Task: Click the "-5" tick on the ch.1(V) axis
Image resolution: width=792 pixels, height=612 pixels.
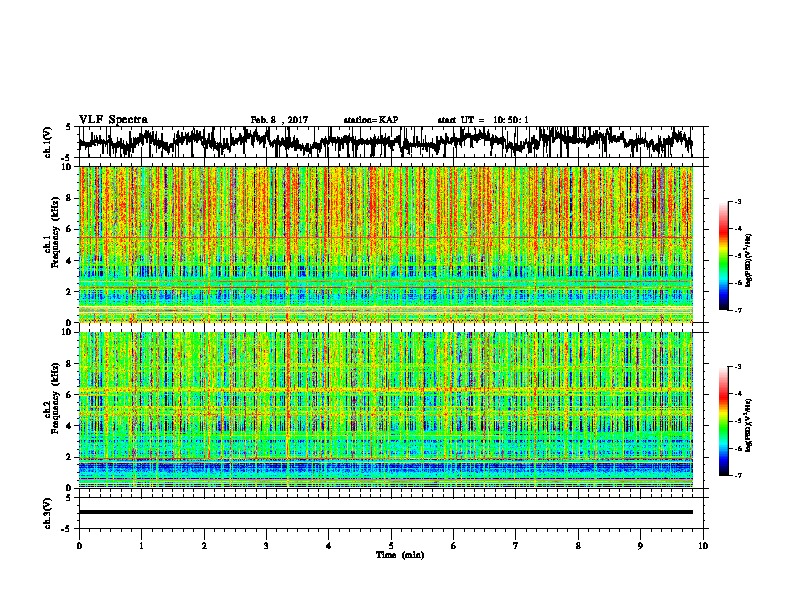Action: click(x=68, y=158)
